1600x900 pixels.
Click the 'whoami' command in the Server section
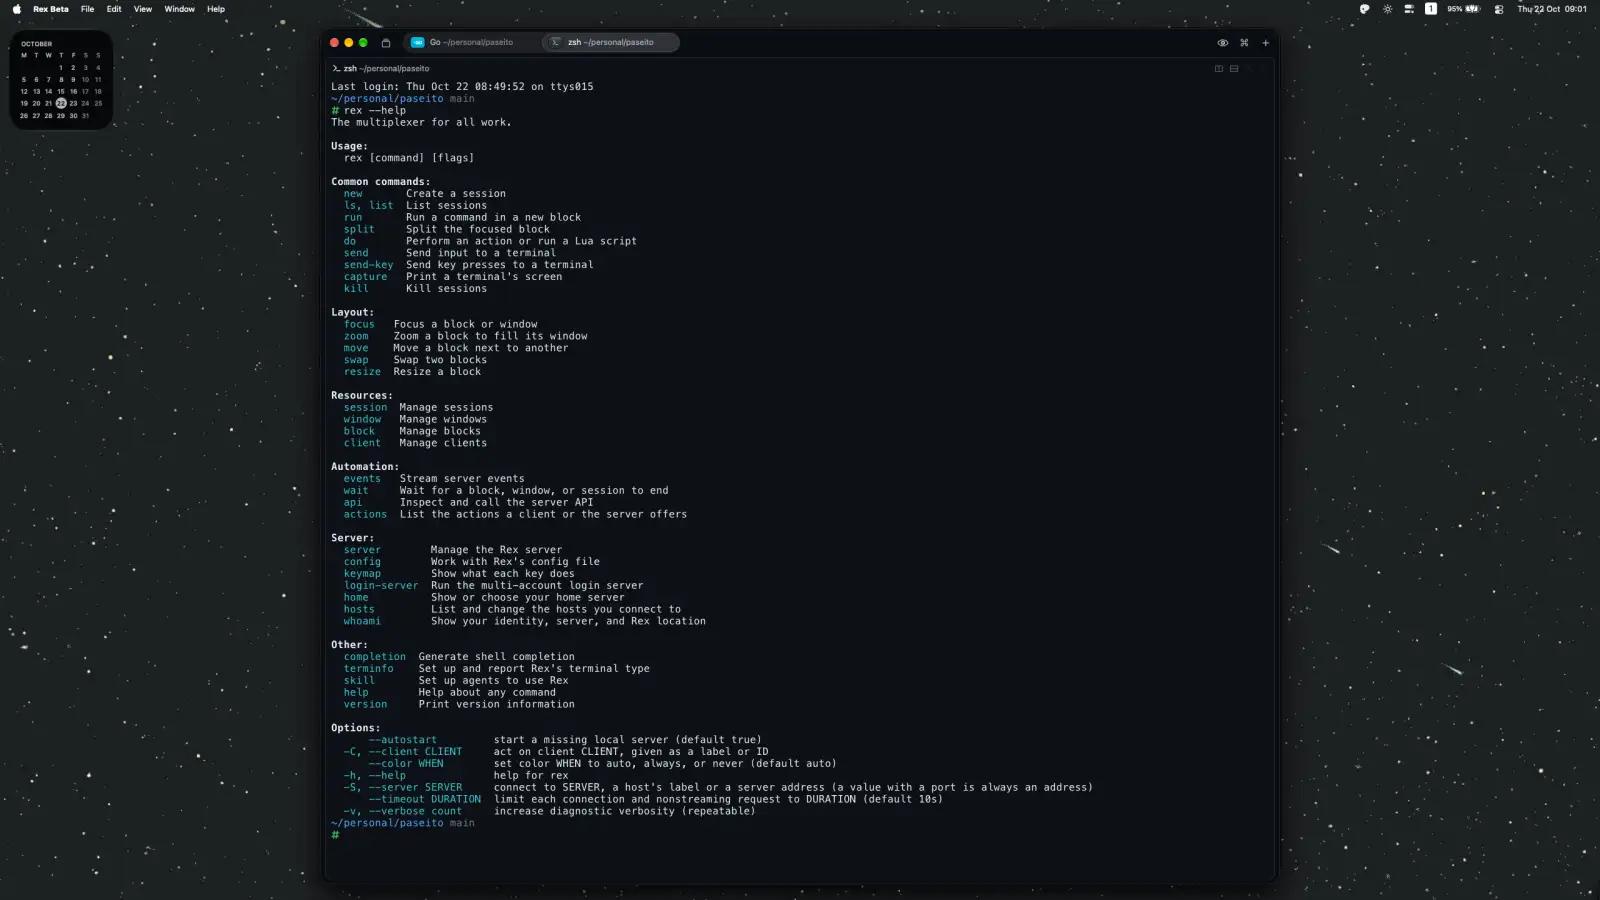tap(362, 621)
